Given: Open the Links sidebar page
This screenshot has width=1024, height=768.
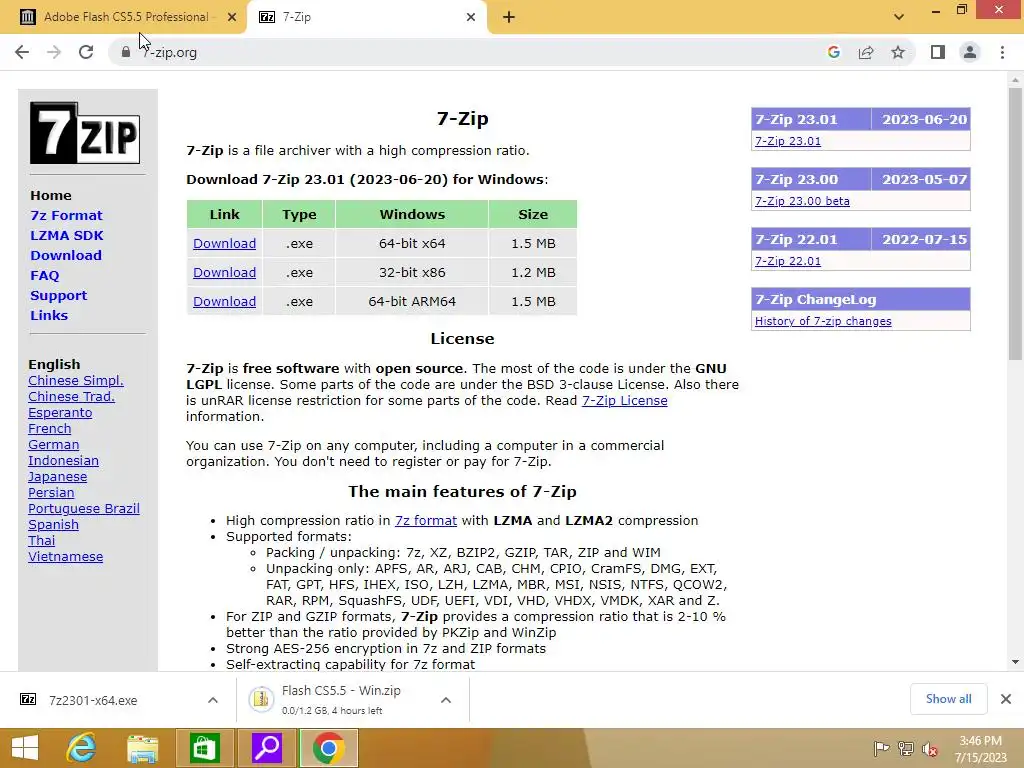Looking at the screenshot, I should [49, 315].
